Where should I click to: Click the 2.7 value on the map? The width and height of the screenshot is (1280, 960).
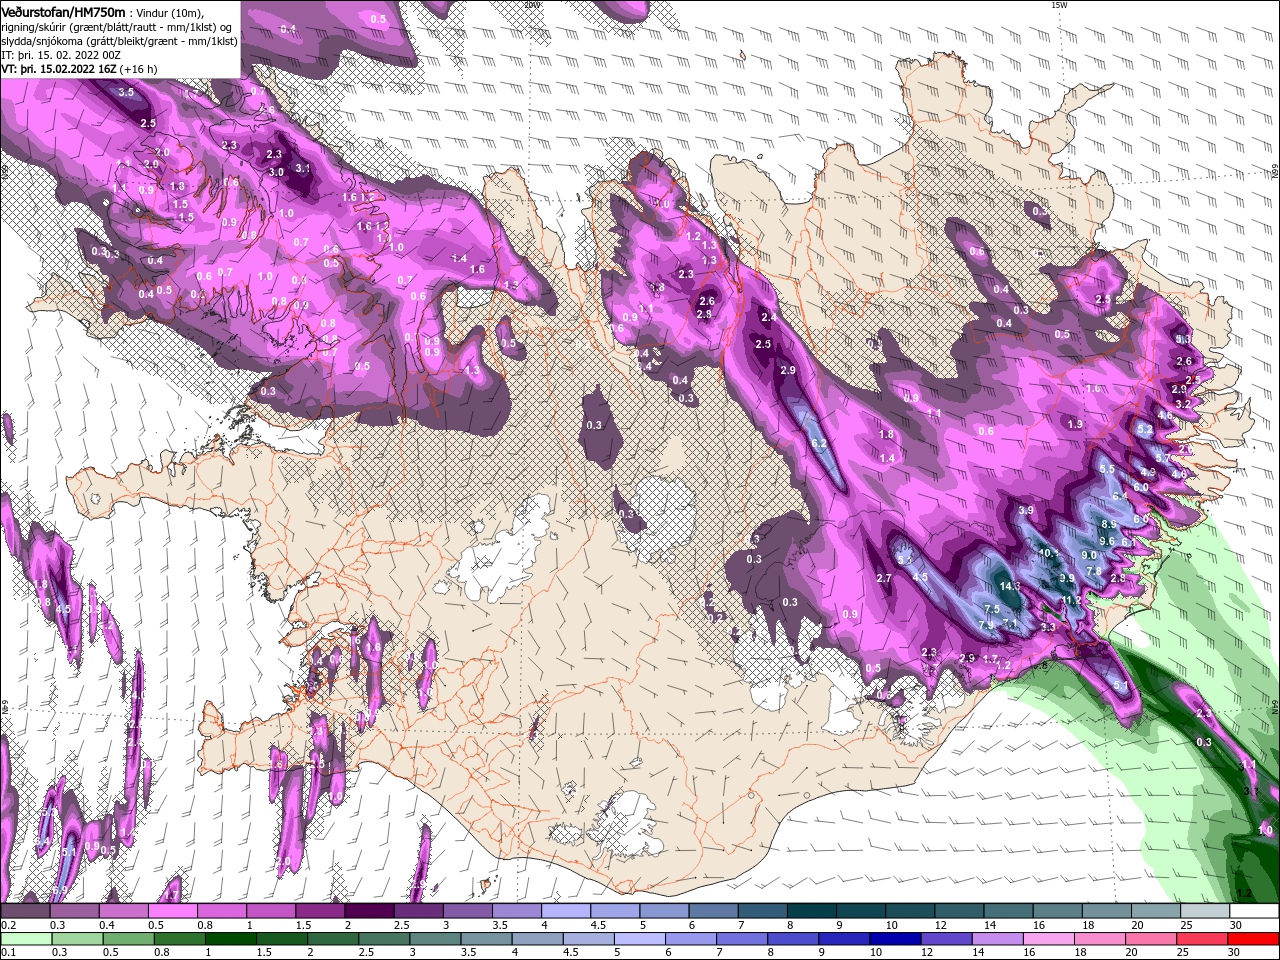coord(884,579)
